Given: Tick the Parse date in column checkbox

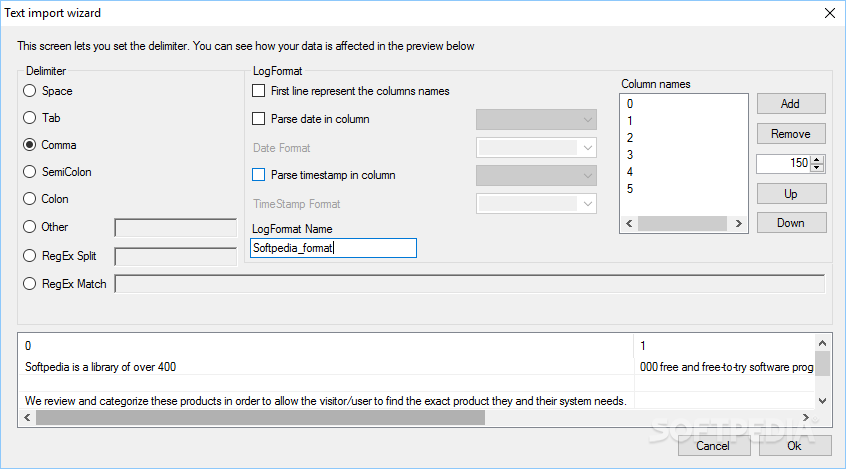Looking at the screenshot, I should tap(259, 119).
